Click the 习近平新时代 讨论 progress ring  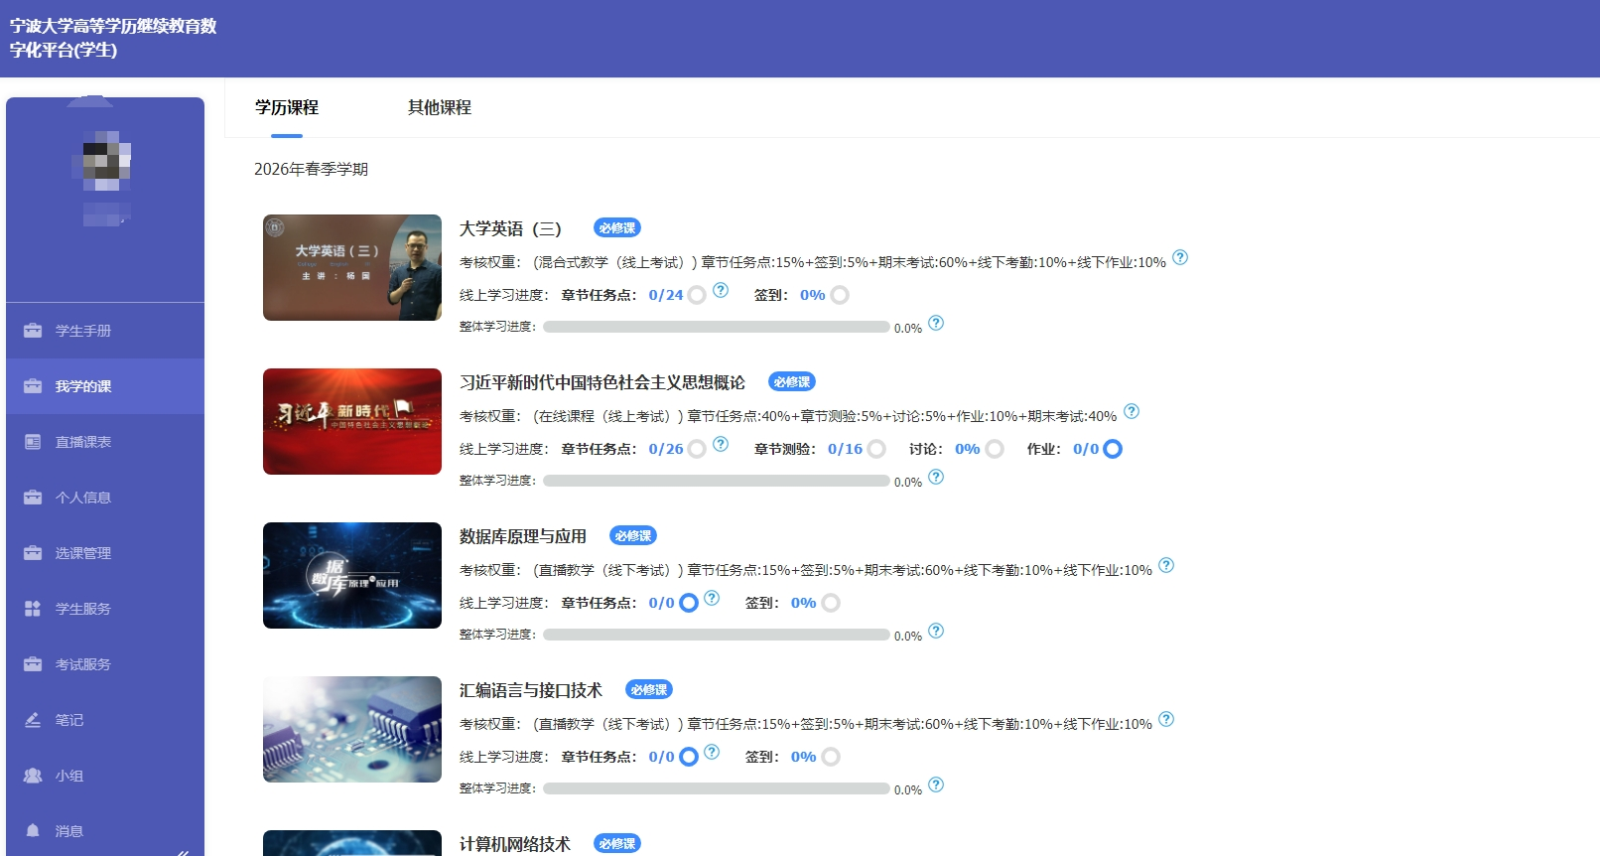pyautogui.click(x=994, y=449)
